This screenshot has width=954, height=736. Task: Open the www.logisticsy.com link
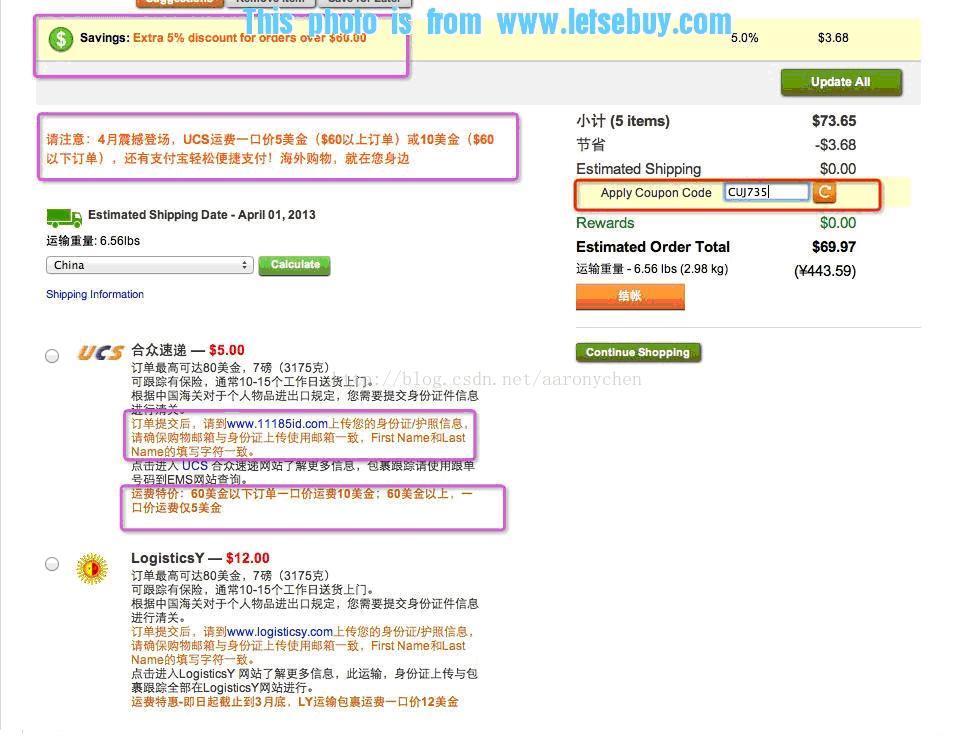coord(279,631)
